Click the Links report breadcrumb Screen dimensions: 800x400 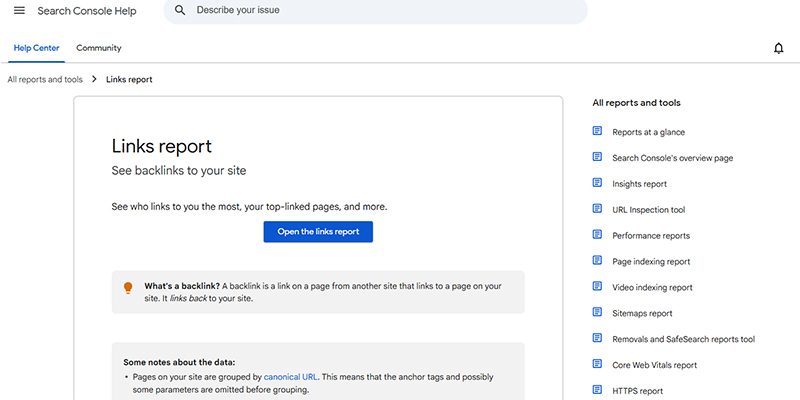(x=129, y=80)
